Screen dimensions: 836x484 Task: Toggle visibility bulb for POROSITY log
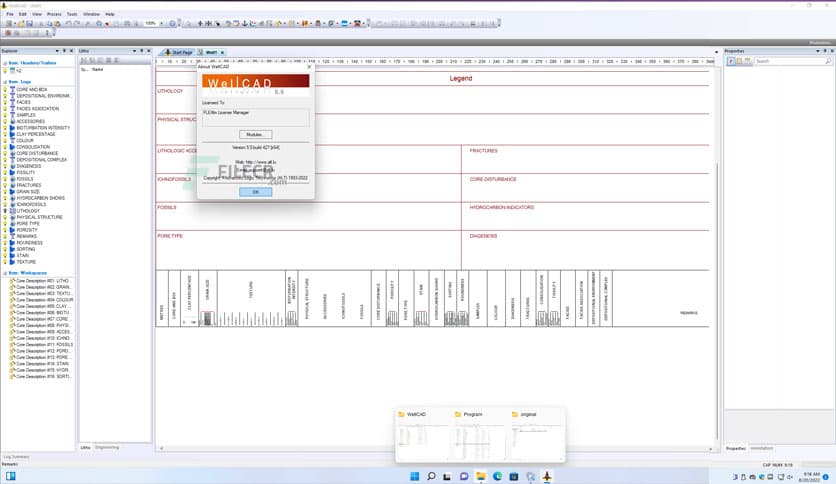pos(5,230)
